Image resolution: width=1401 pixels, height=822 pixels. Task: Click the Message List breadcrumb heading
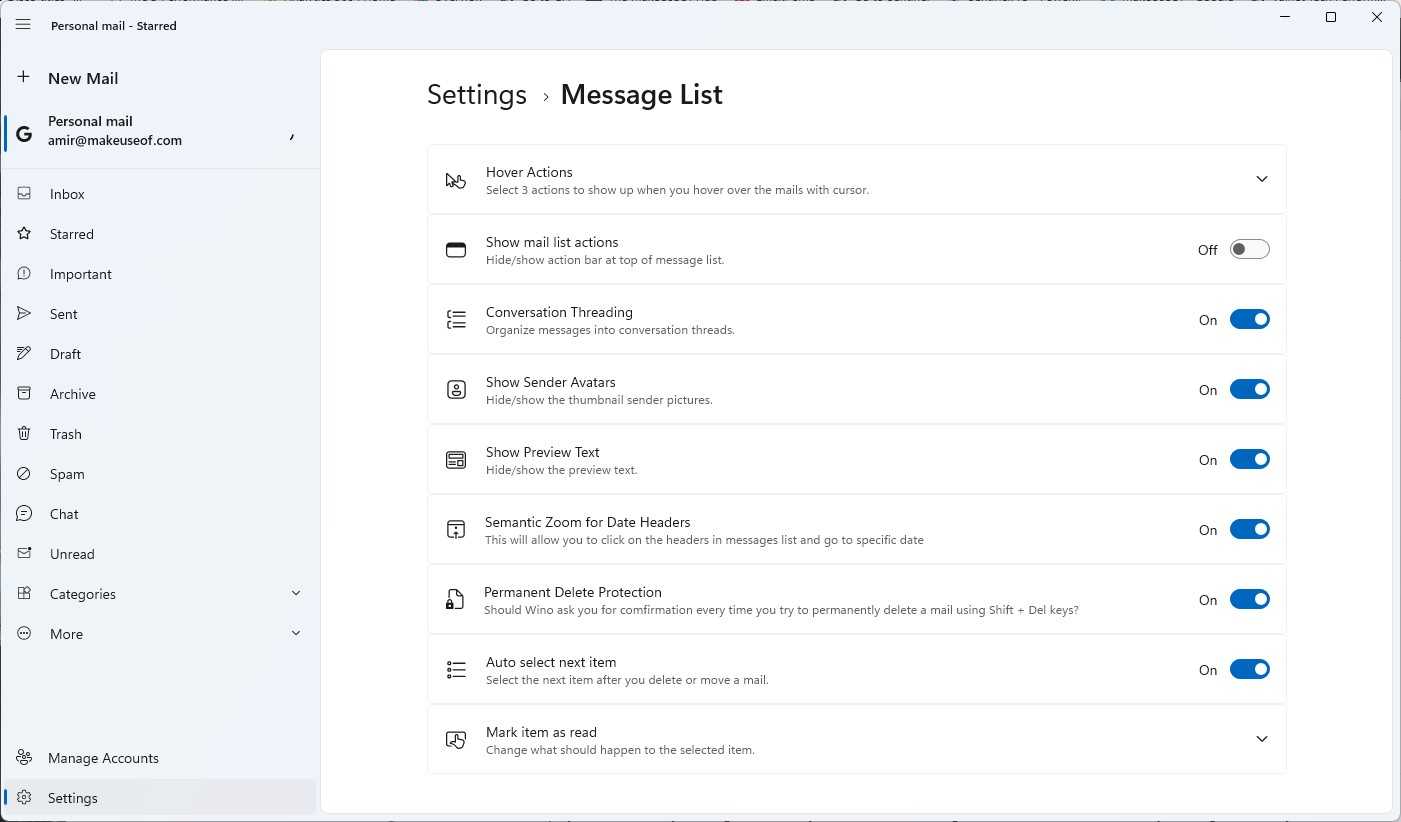[642, 94]
